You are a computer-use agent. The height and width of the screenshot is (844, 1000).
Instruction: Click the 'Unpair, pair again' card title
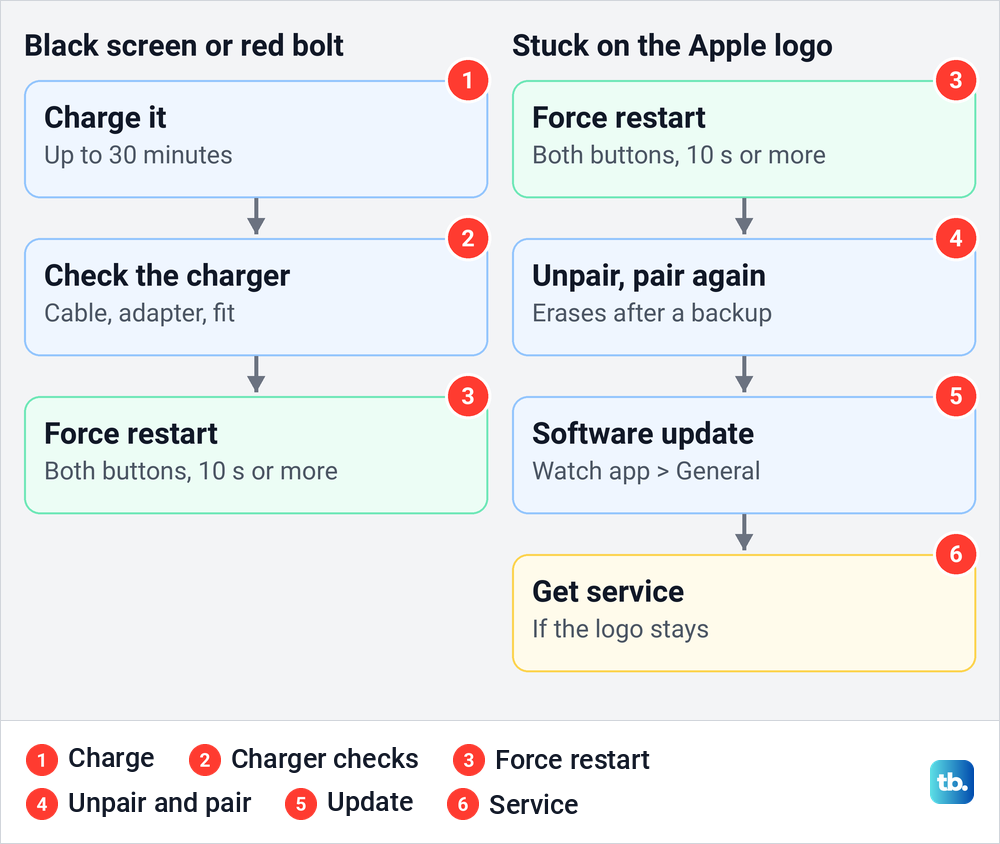point(649,276)
